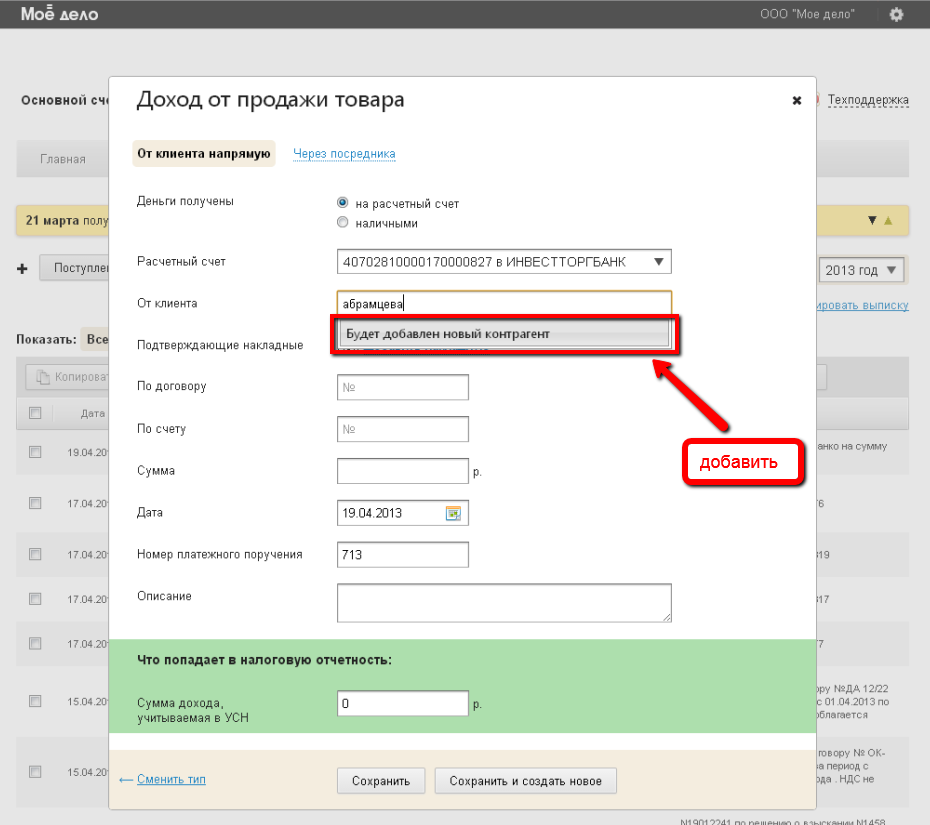This screenshot has height=825, width=930.
Task: Click the Сохранить button
Action: [x=381, y=781]
